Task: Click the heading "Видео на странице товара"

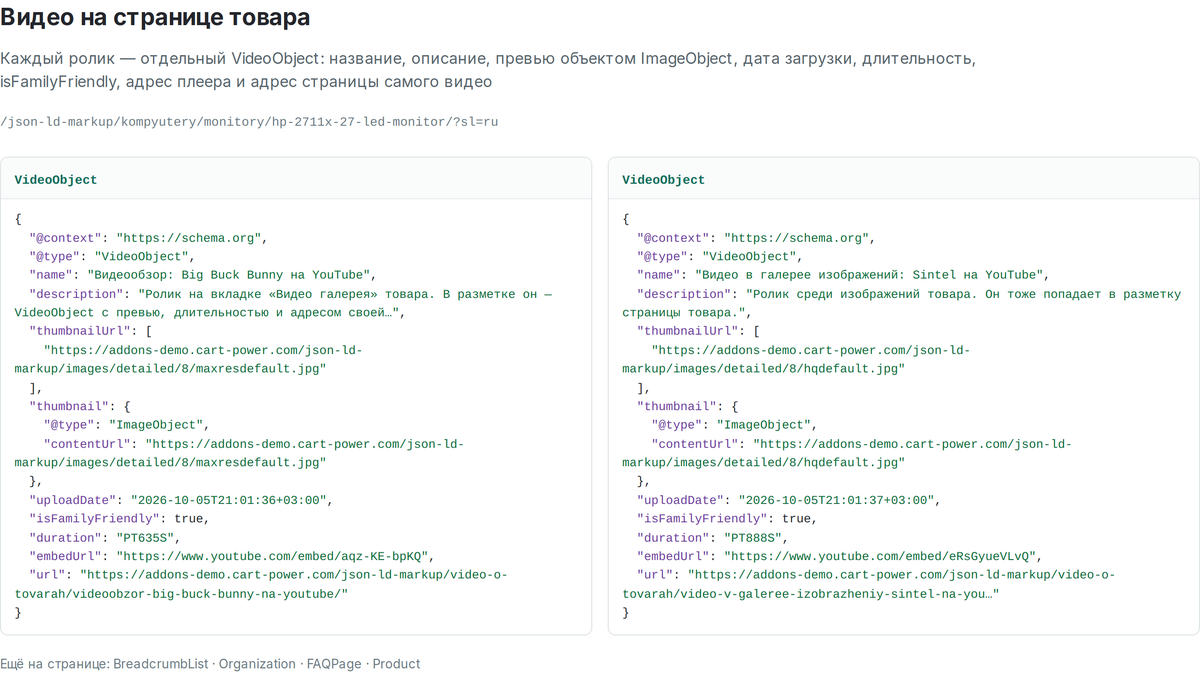Action: pyautogui.click(x=155, y=18)
